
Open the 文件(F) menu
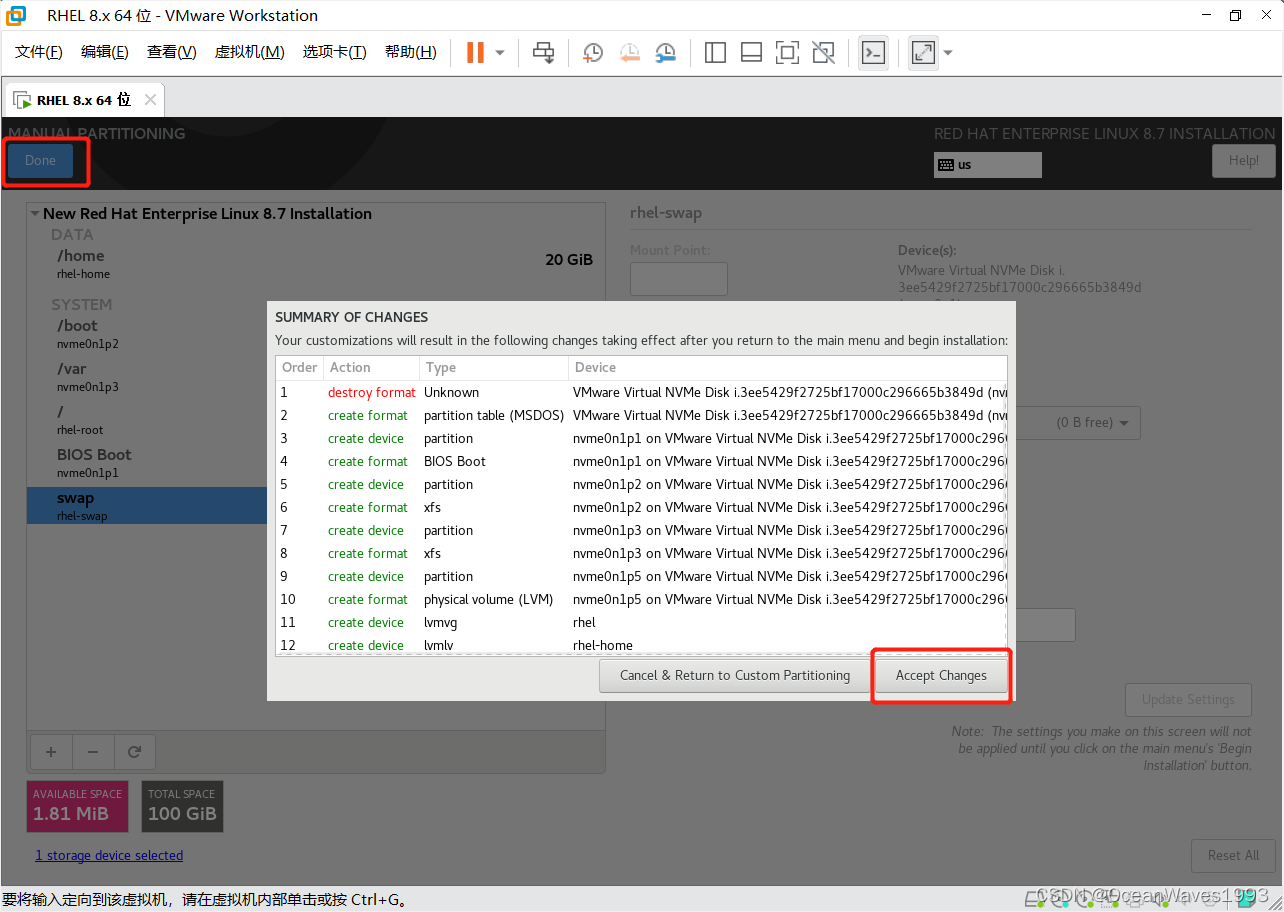pos(39,52)
